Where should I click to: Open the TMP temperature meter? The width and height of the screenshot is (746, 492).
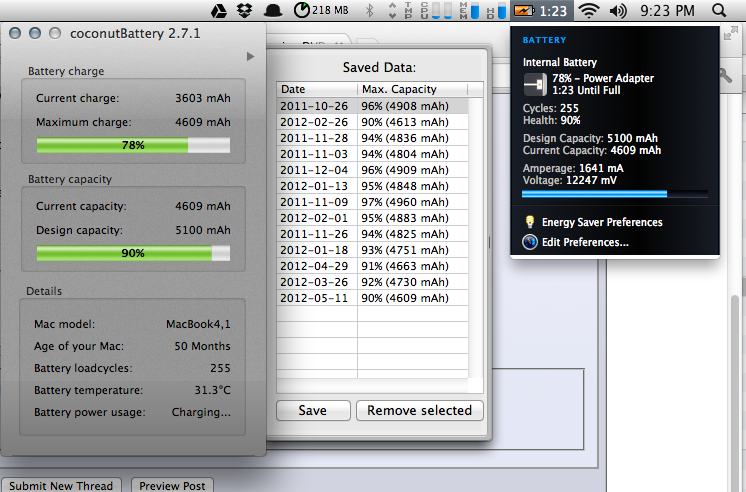[408, 10]
